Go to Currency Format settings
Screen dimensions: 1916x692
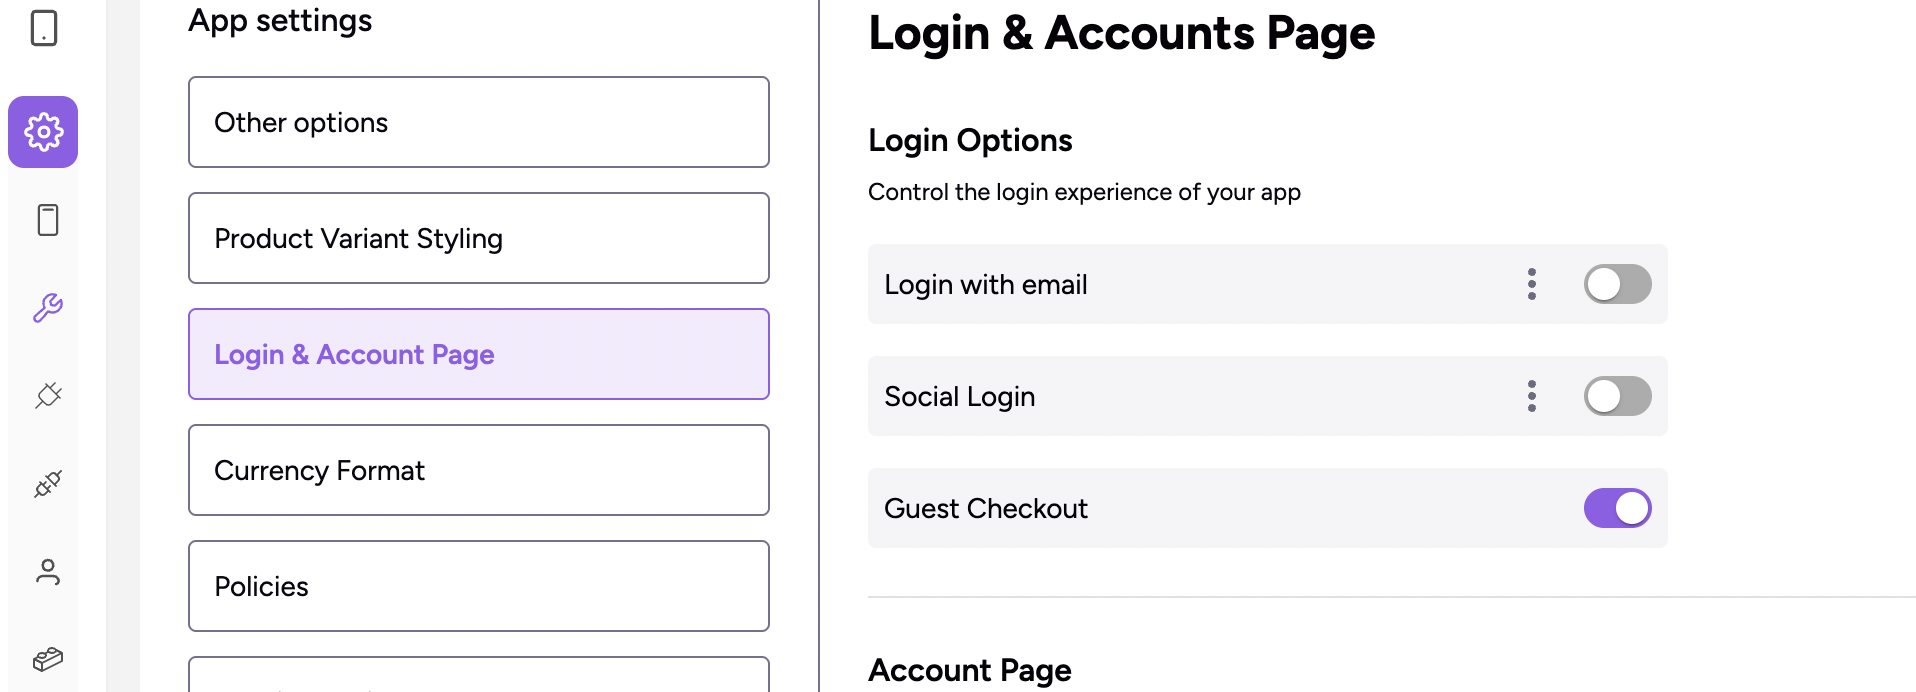(x=478, y=470)
